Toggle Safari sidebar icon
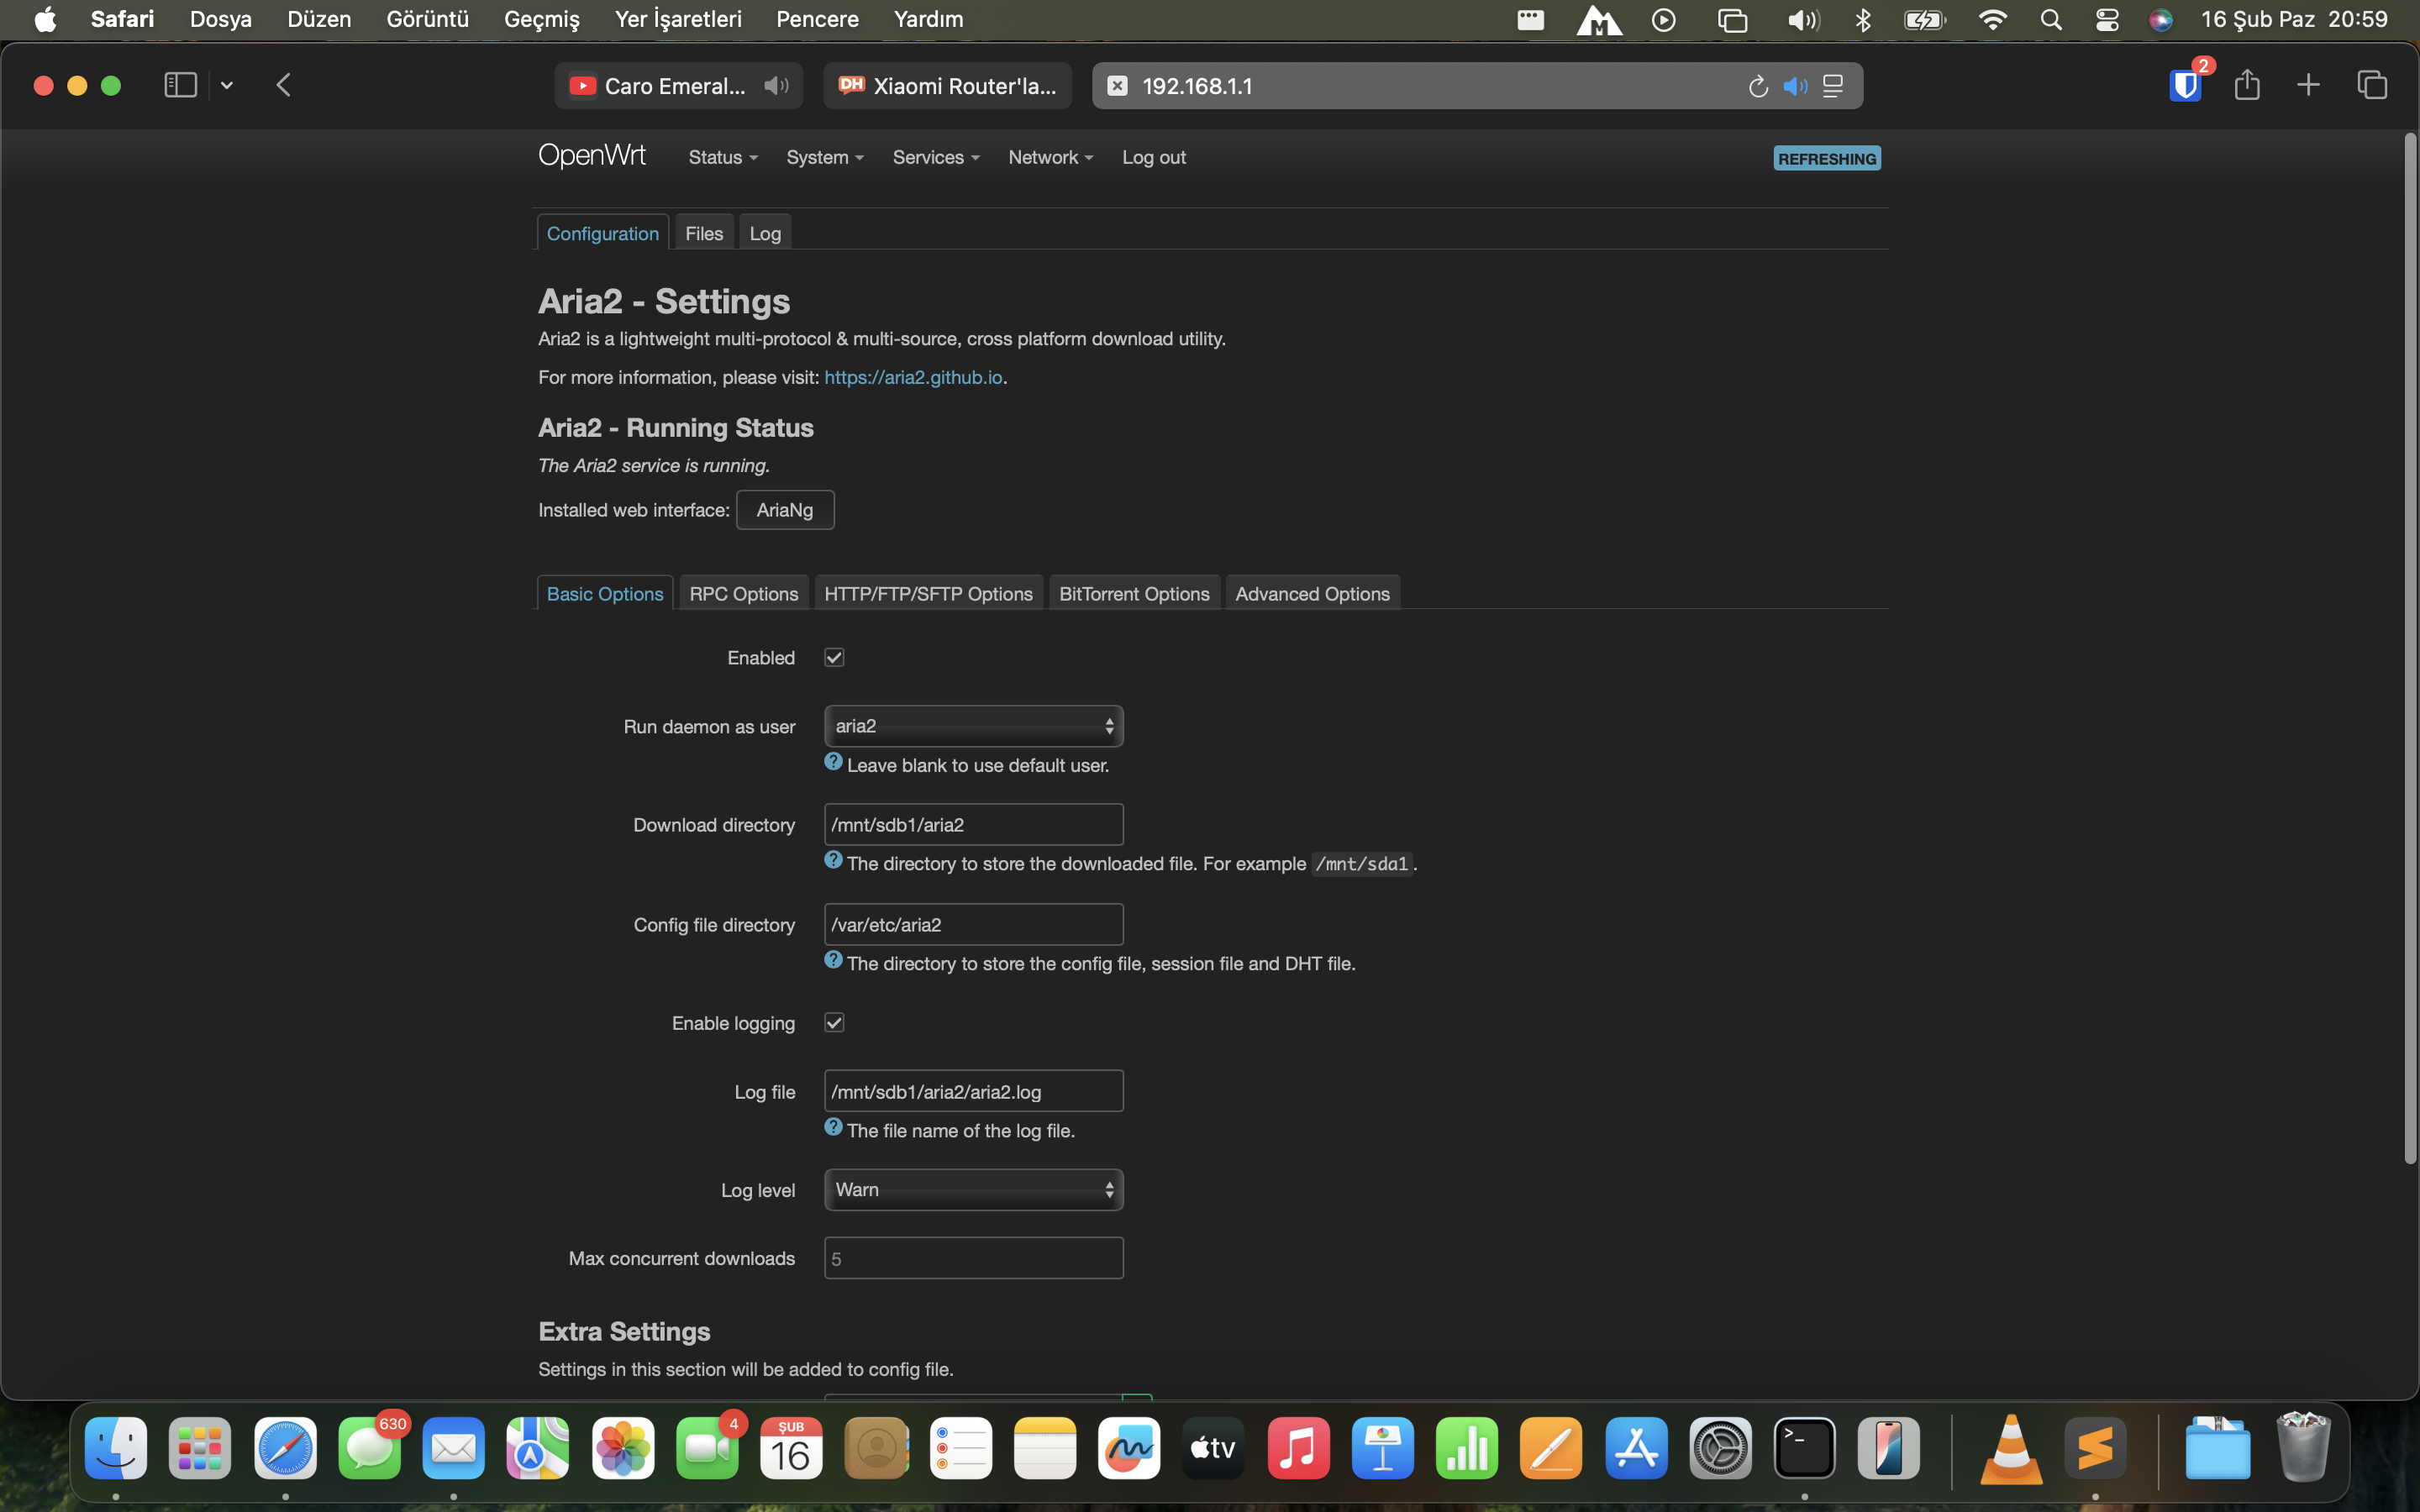This screenshot has width=2420, height=1512. (x=180, y=85)
